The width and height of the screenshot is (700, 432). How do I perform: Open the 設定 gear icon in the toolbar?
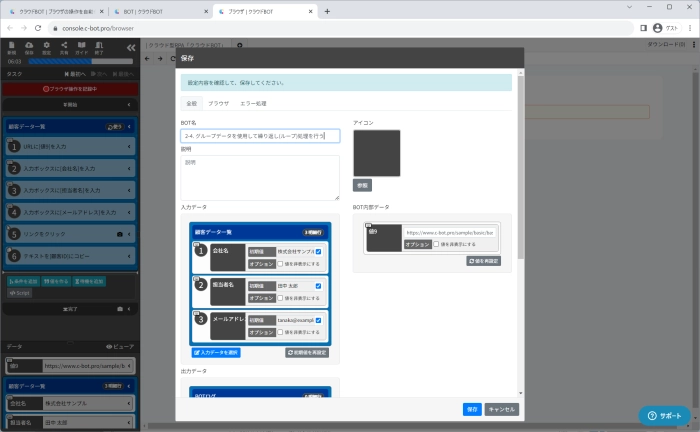pos(47,46)
